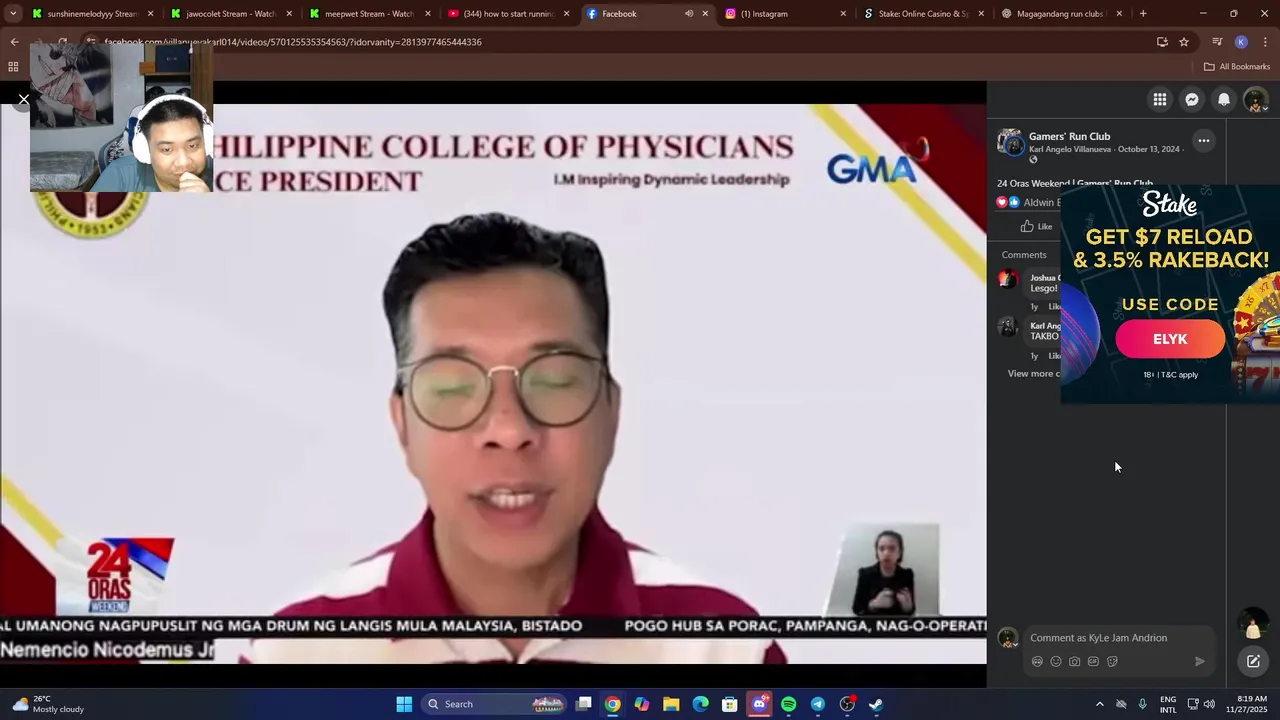Image resolution: width=1280 pixels, height=720 pixels.
Task: Open the volume control in system tray
Action: coord(1209,704)
